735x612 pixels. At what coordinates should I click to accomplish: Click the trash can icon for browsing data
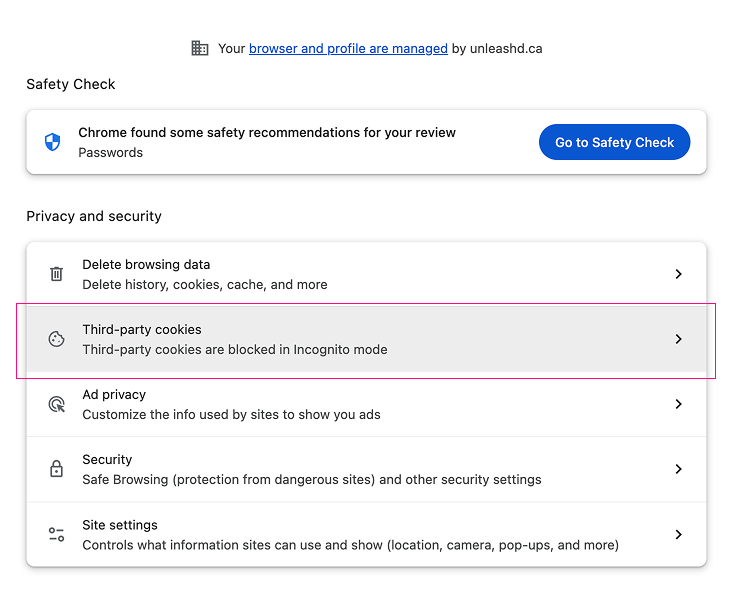pos(57,274)
